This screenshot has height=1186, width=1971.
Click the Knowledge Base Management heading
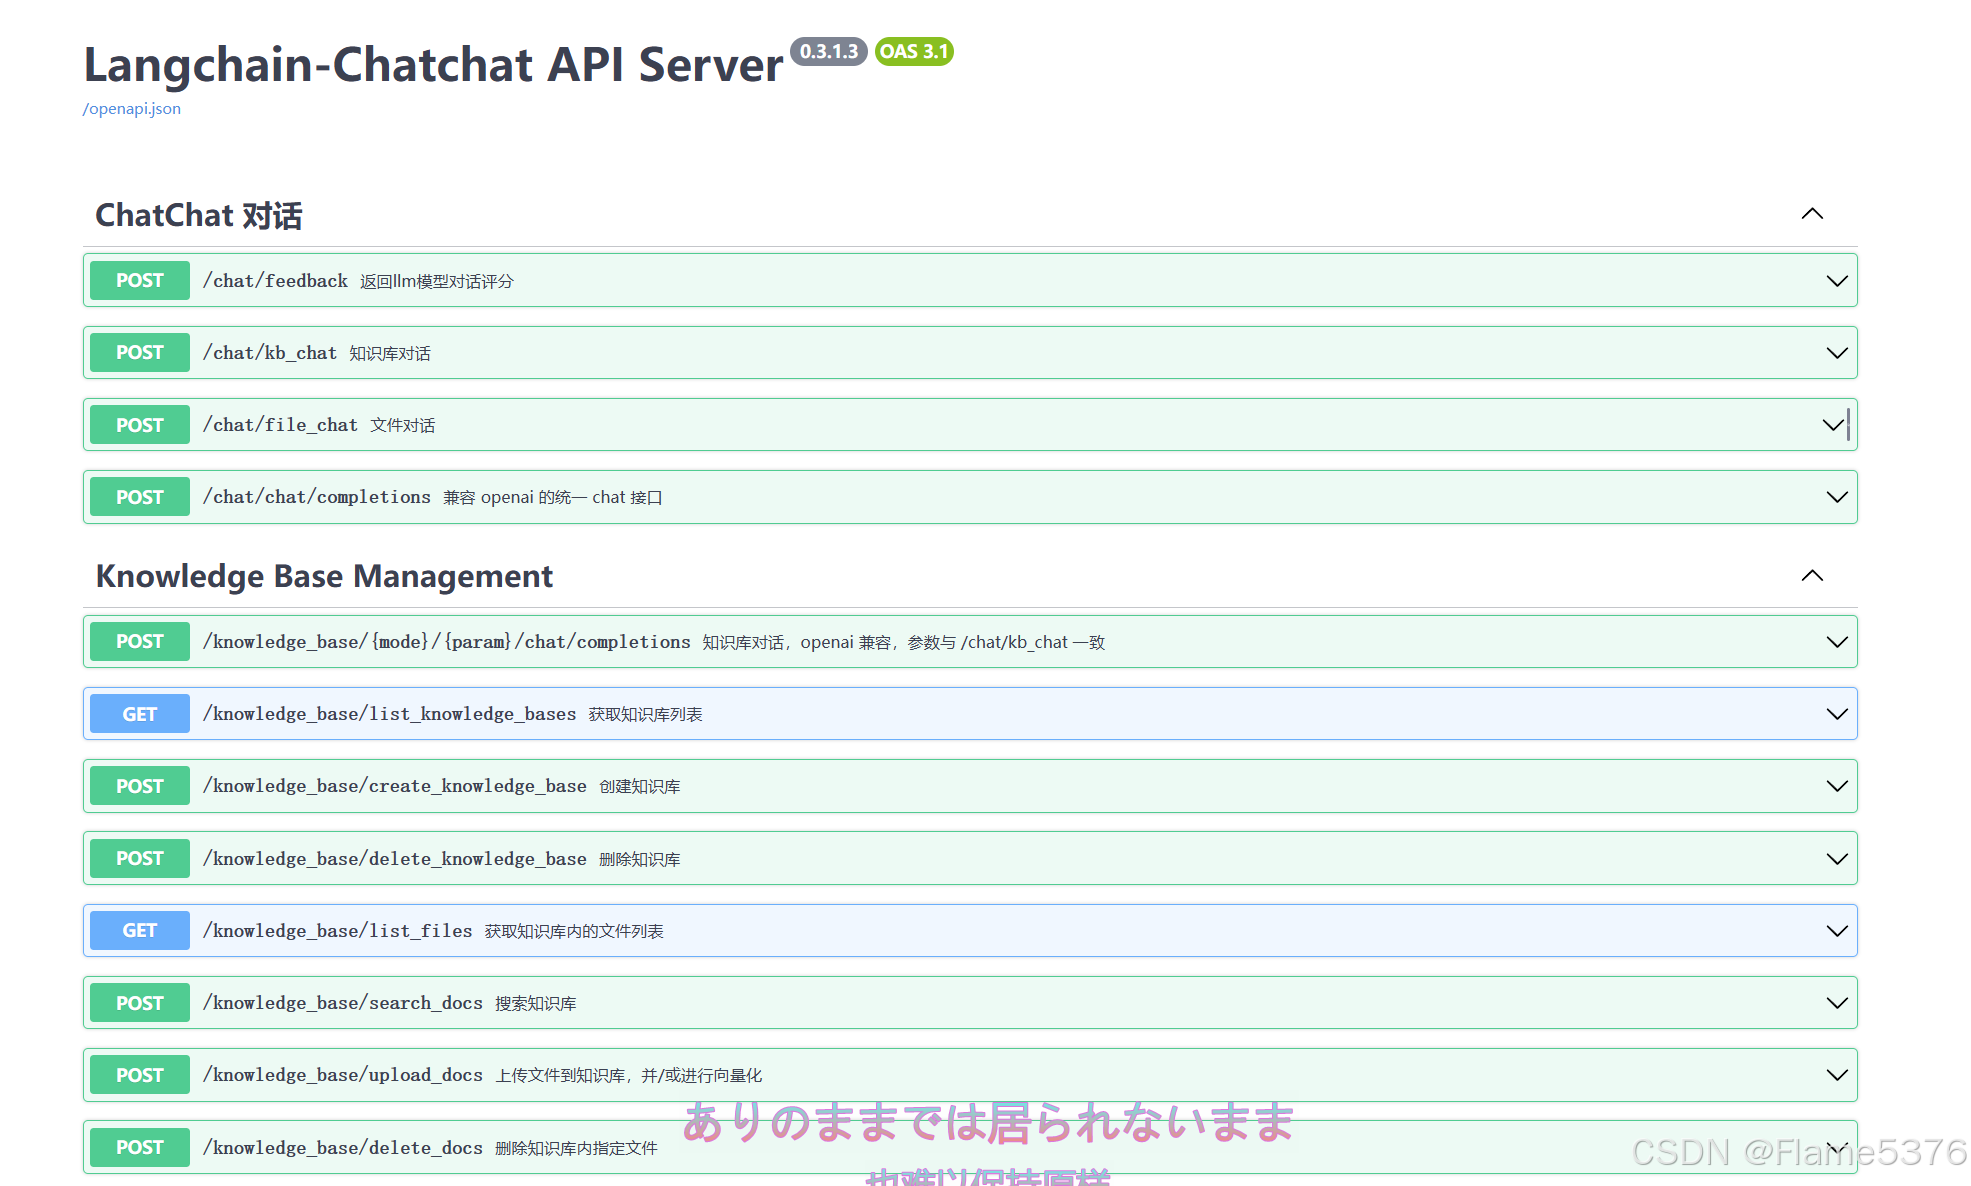pos(323,576)
